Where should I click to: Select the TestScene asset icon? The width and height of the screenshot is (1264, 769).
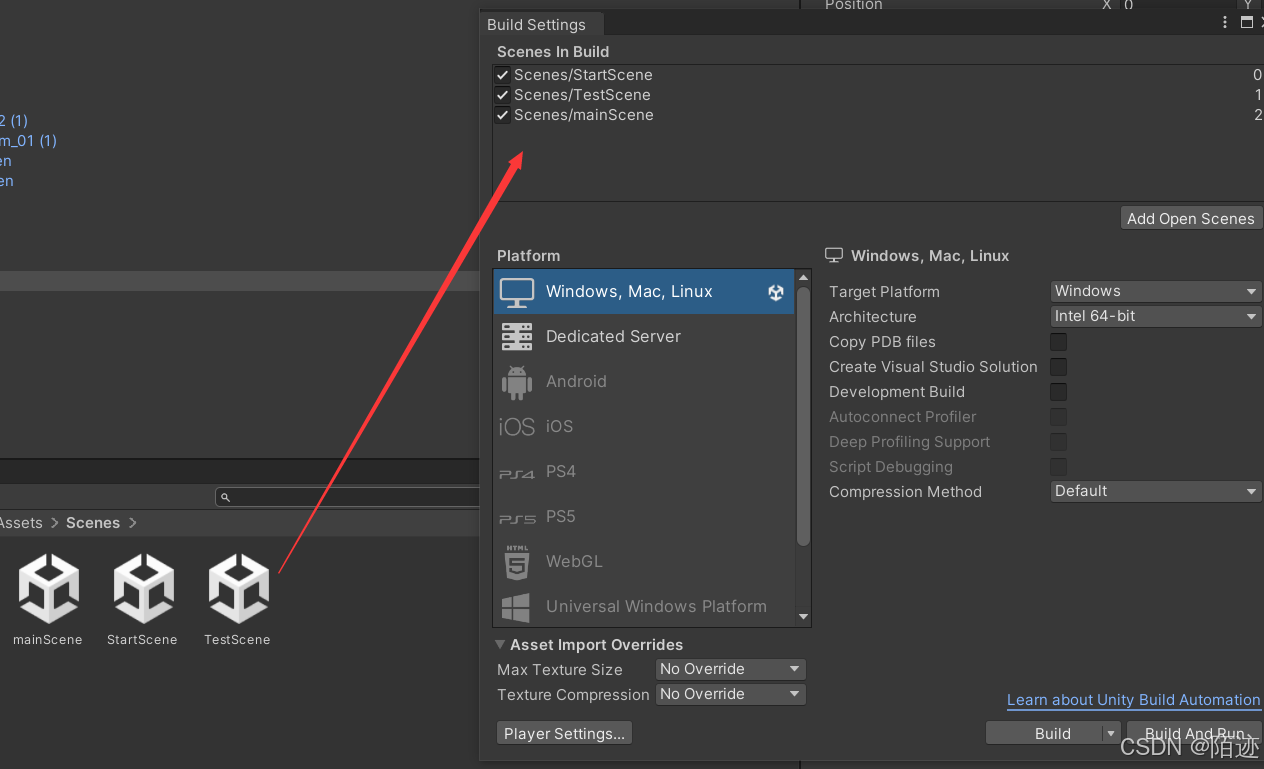(x=238, y=588)
